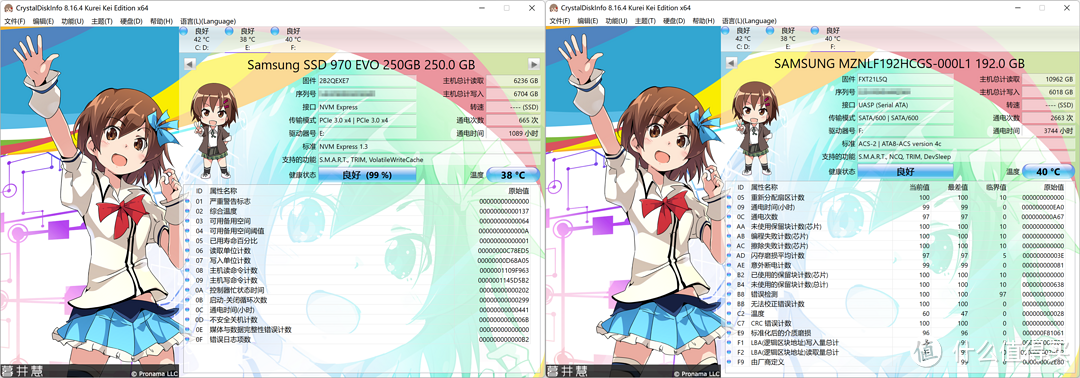
Task: Open 硬盘(D) menu in left 970 EVO window
Action: tap(132, 21)
